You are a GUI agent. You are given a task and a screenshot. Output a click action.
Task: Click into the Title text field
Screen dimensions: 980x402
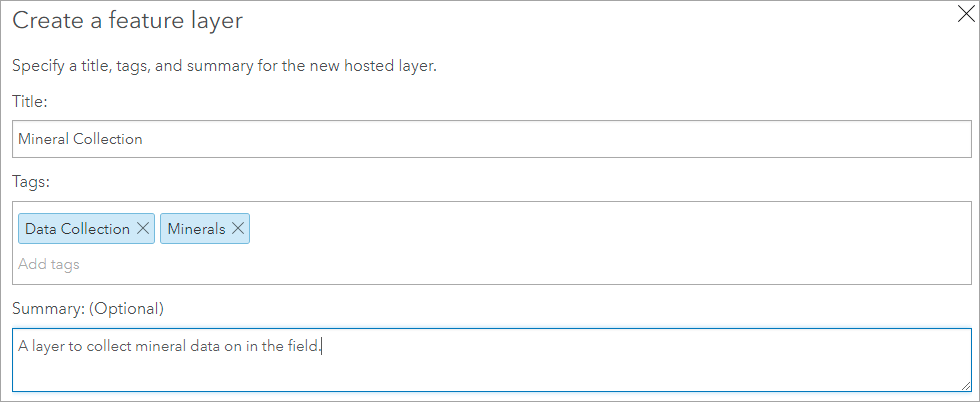(x=490, y=139)
